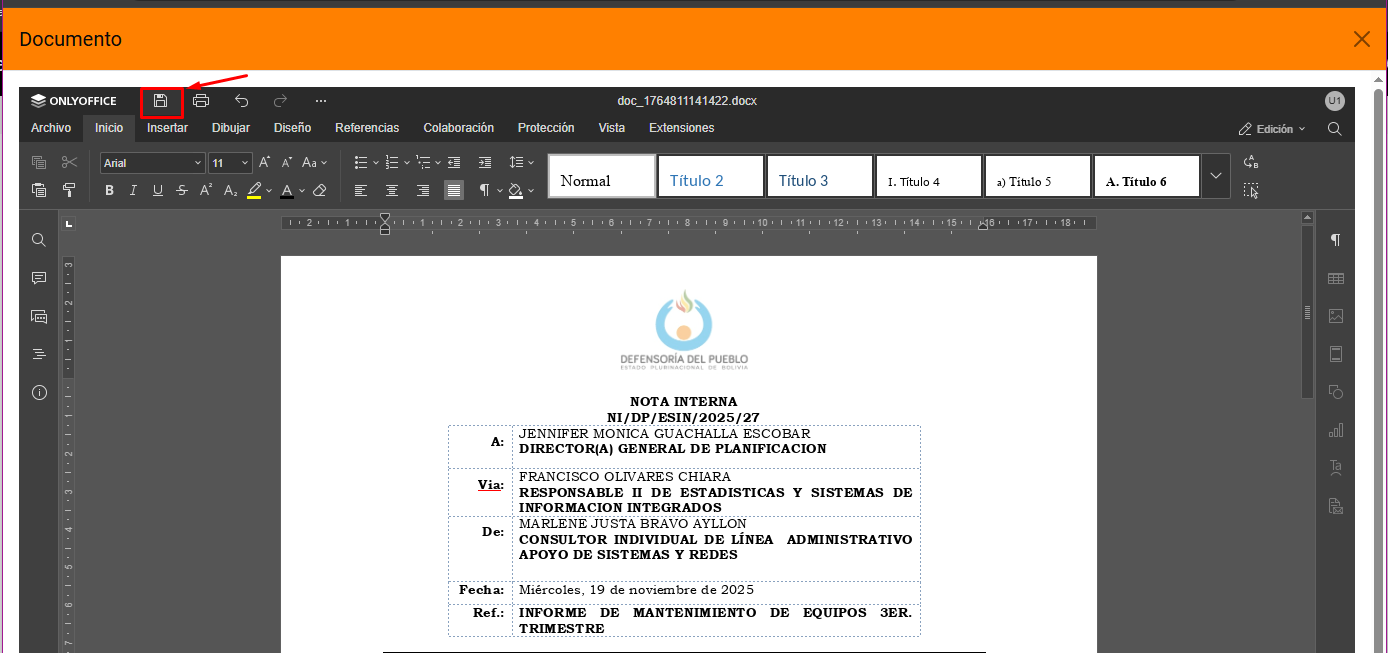Click the Increase indent icon
Viewport: 1388px width, 653px height.
485,162
